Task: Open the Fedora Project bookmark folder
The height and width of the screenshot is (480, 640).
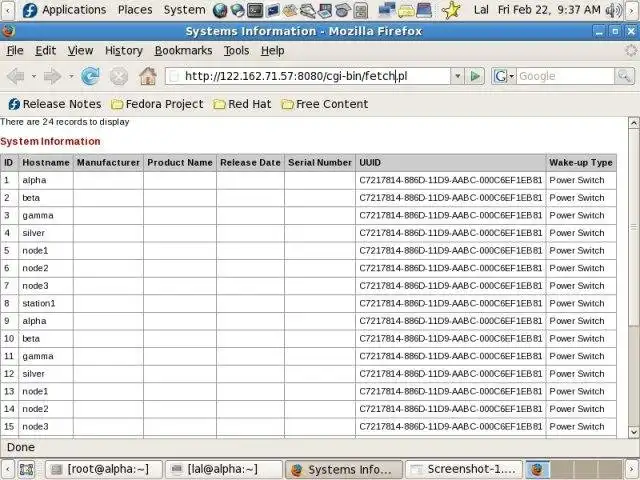Action: [157, 104]
